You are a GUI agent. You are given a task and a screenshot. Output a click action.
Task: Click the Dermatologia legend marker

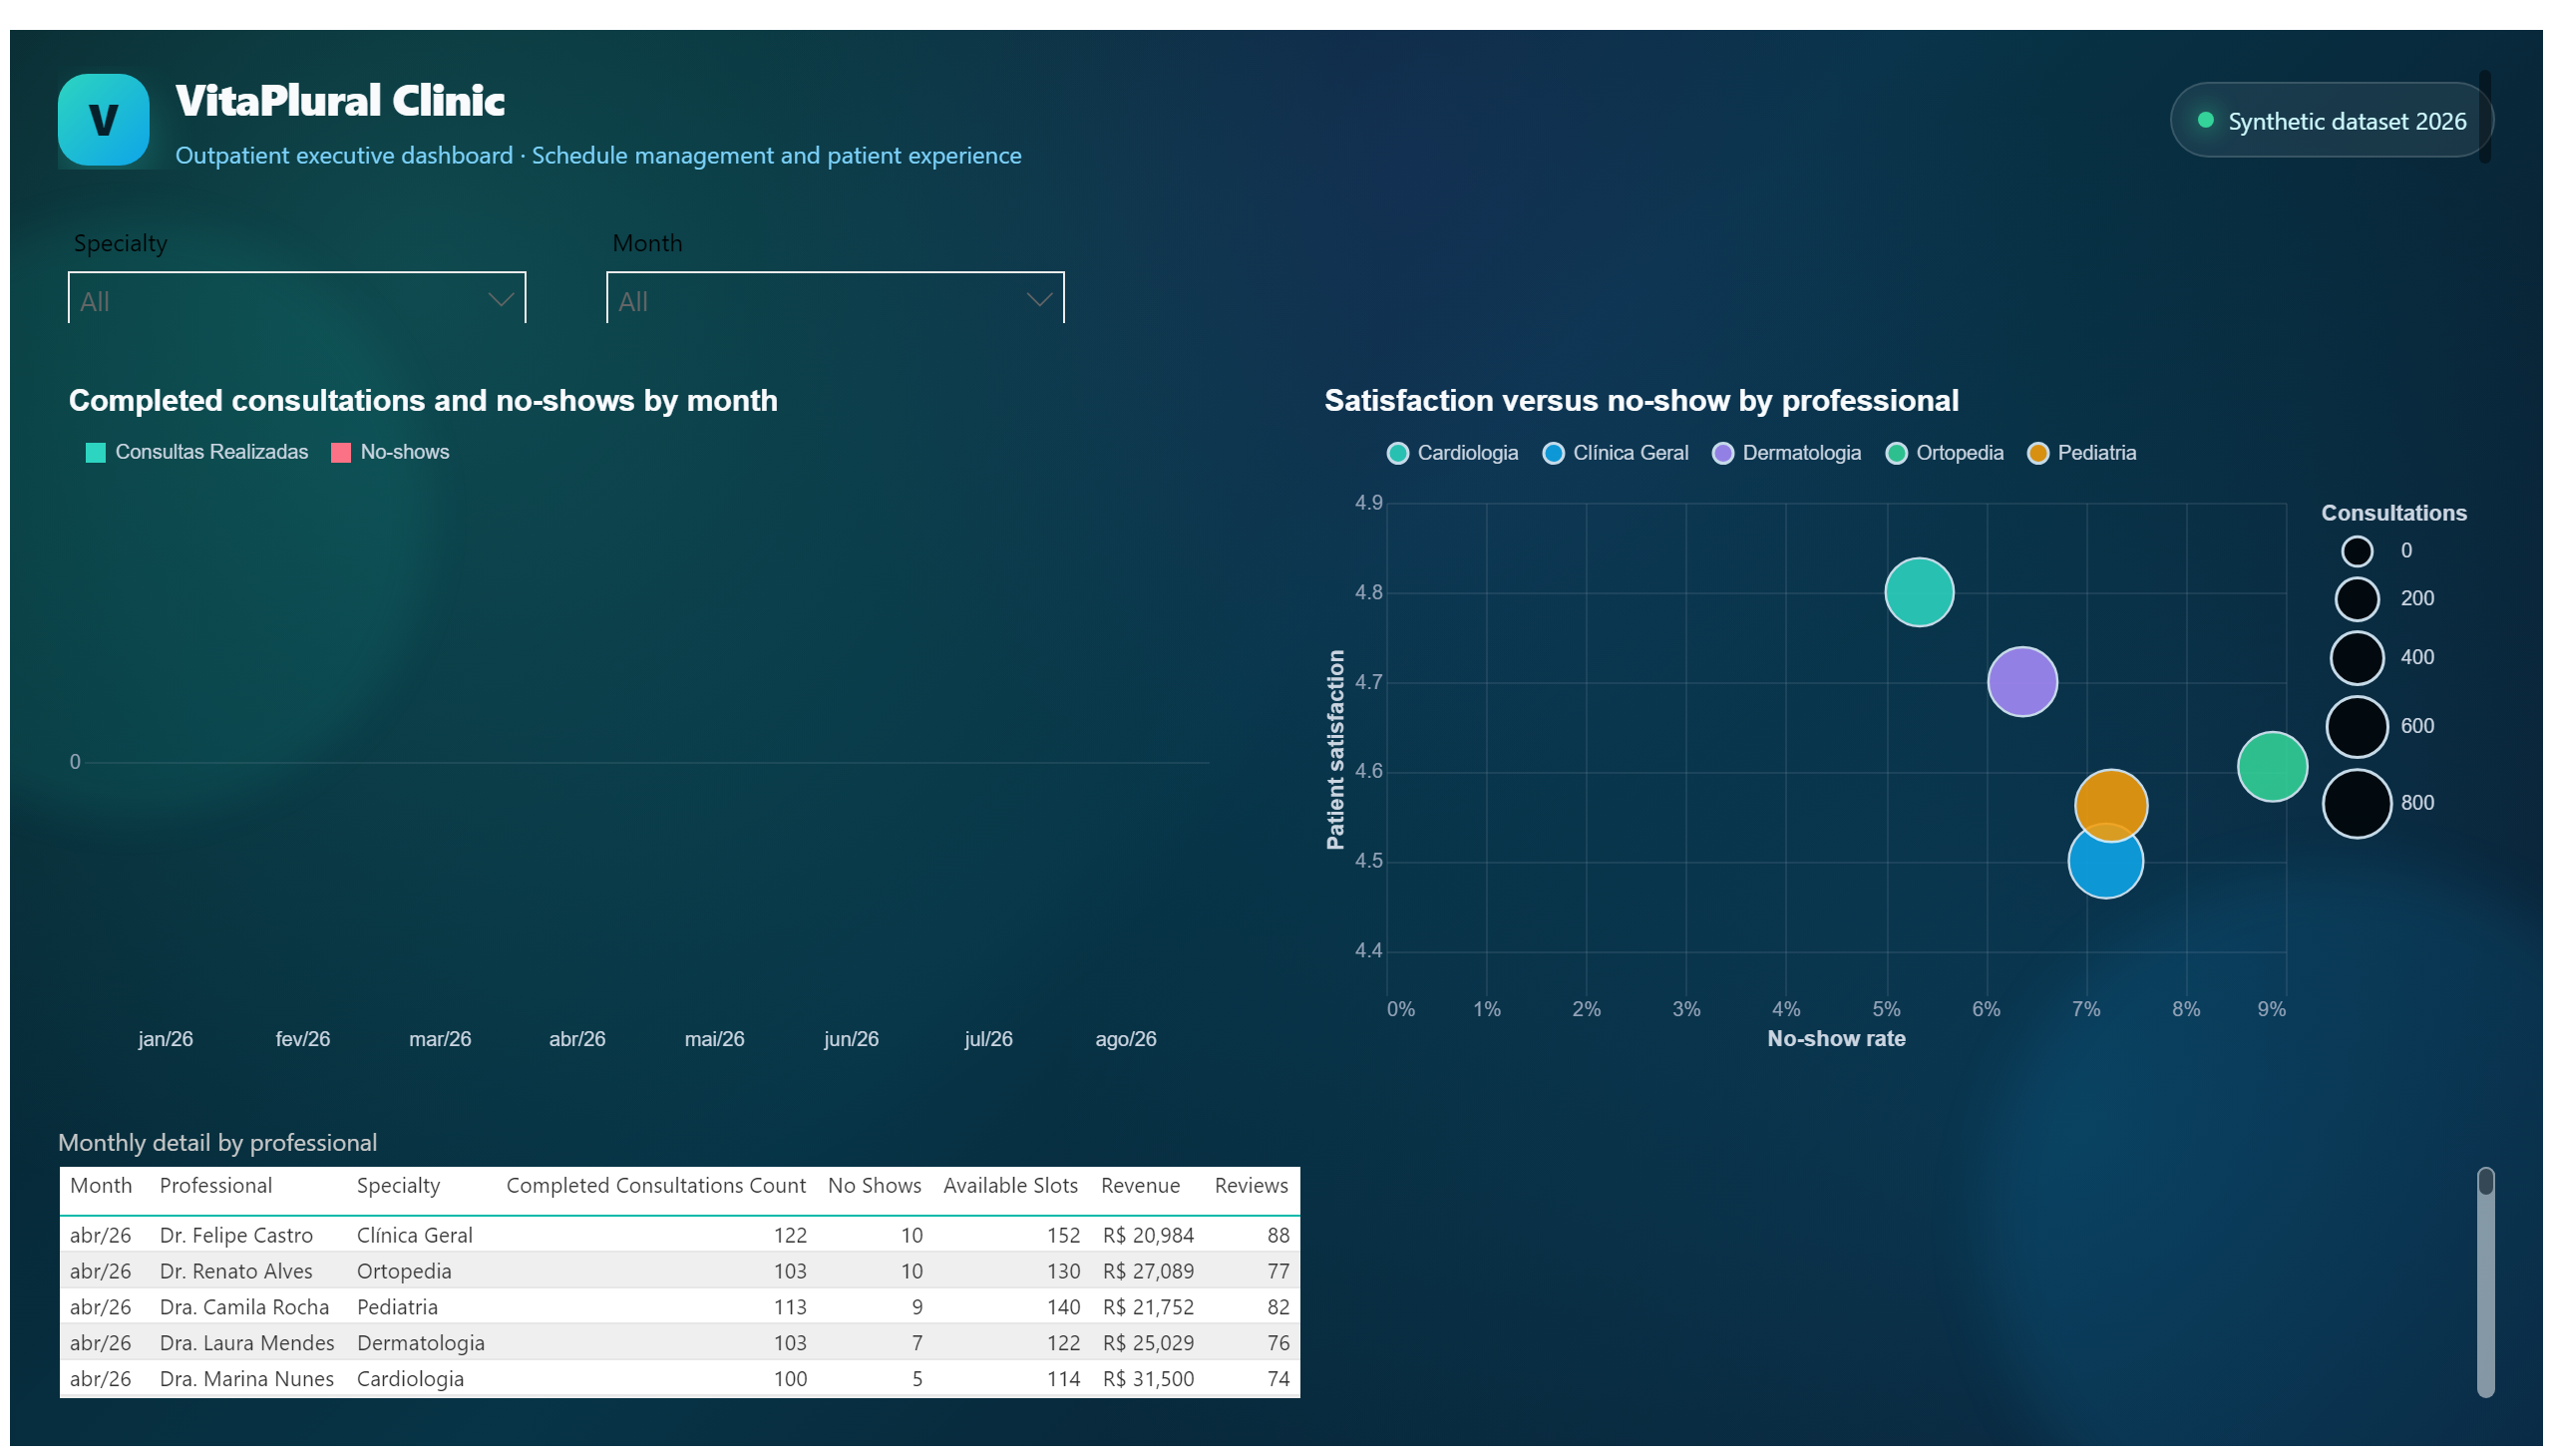(1722, 453)
